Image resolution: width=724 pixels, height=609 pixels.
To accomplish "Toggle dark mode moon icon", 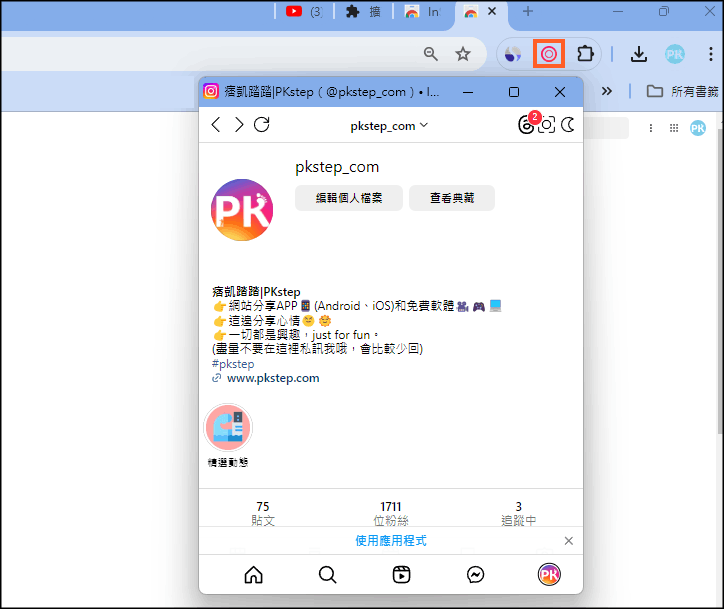I will (x=568, y=125).
